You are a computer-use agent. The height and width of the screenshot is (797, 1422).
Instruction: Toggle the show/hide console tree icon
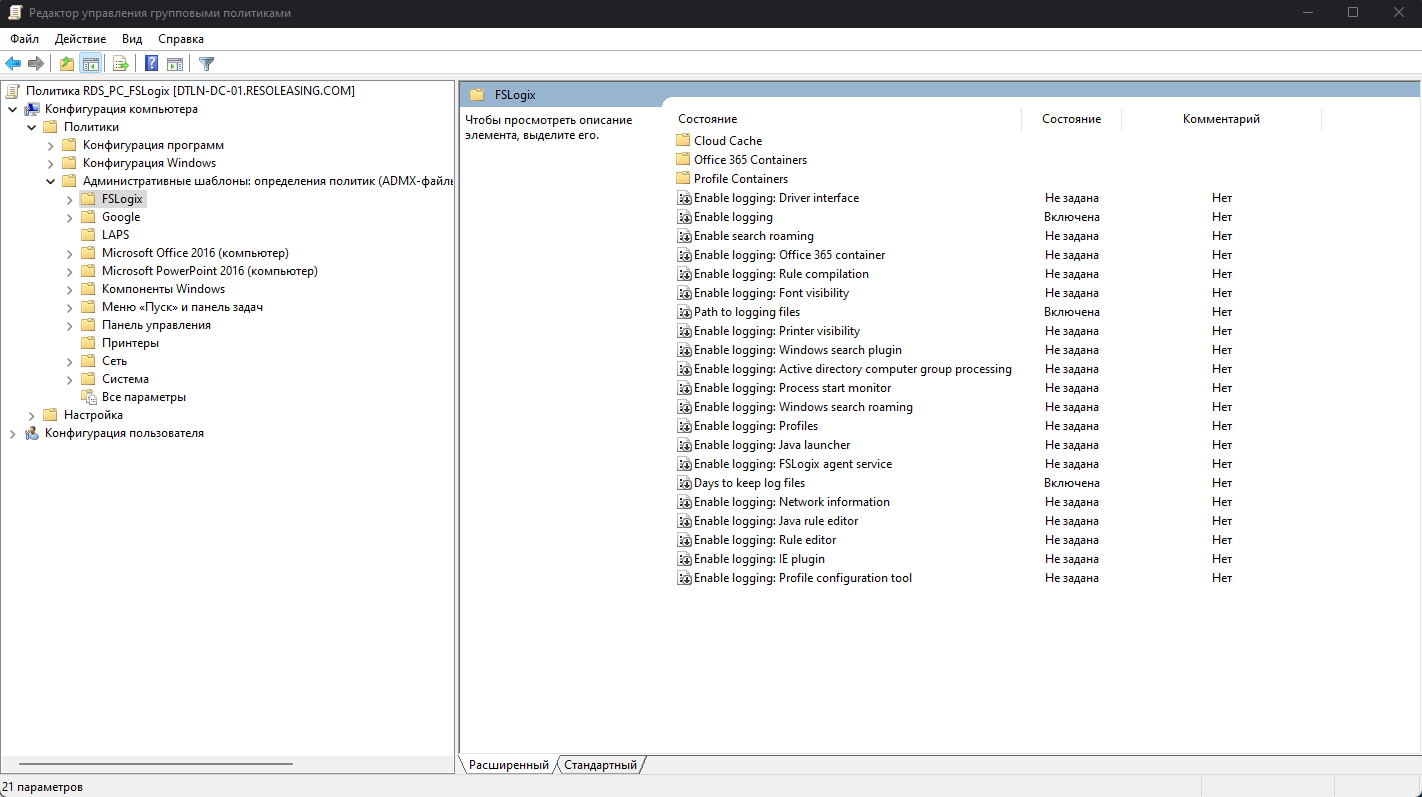(x=91, y=63)
